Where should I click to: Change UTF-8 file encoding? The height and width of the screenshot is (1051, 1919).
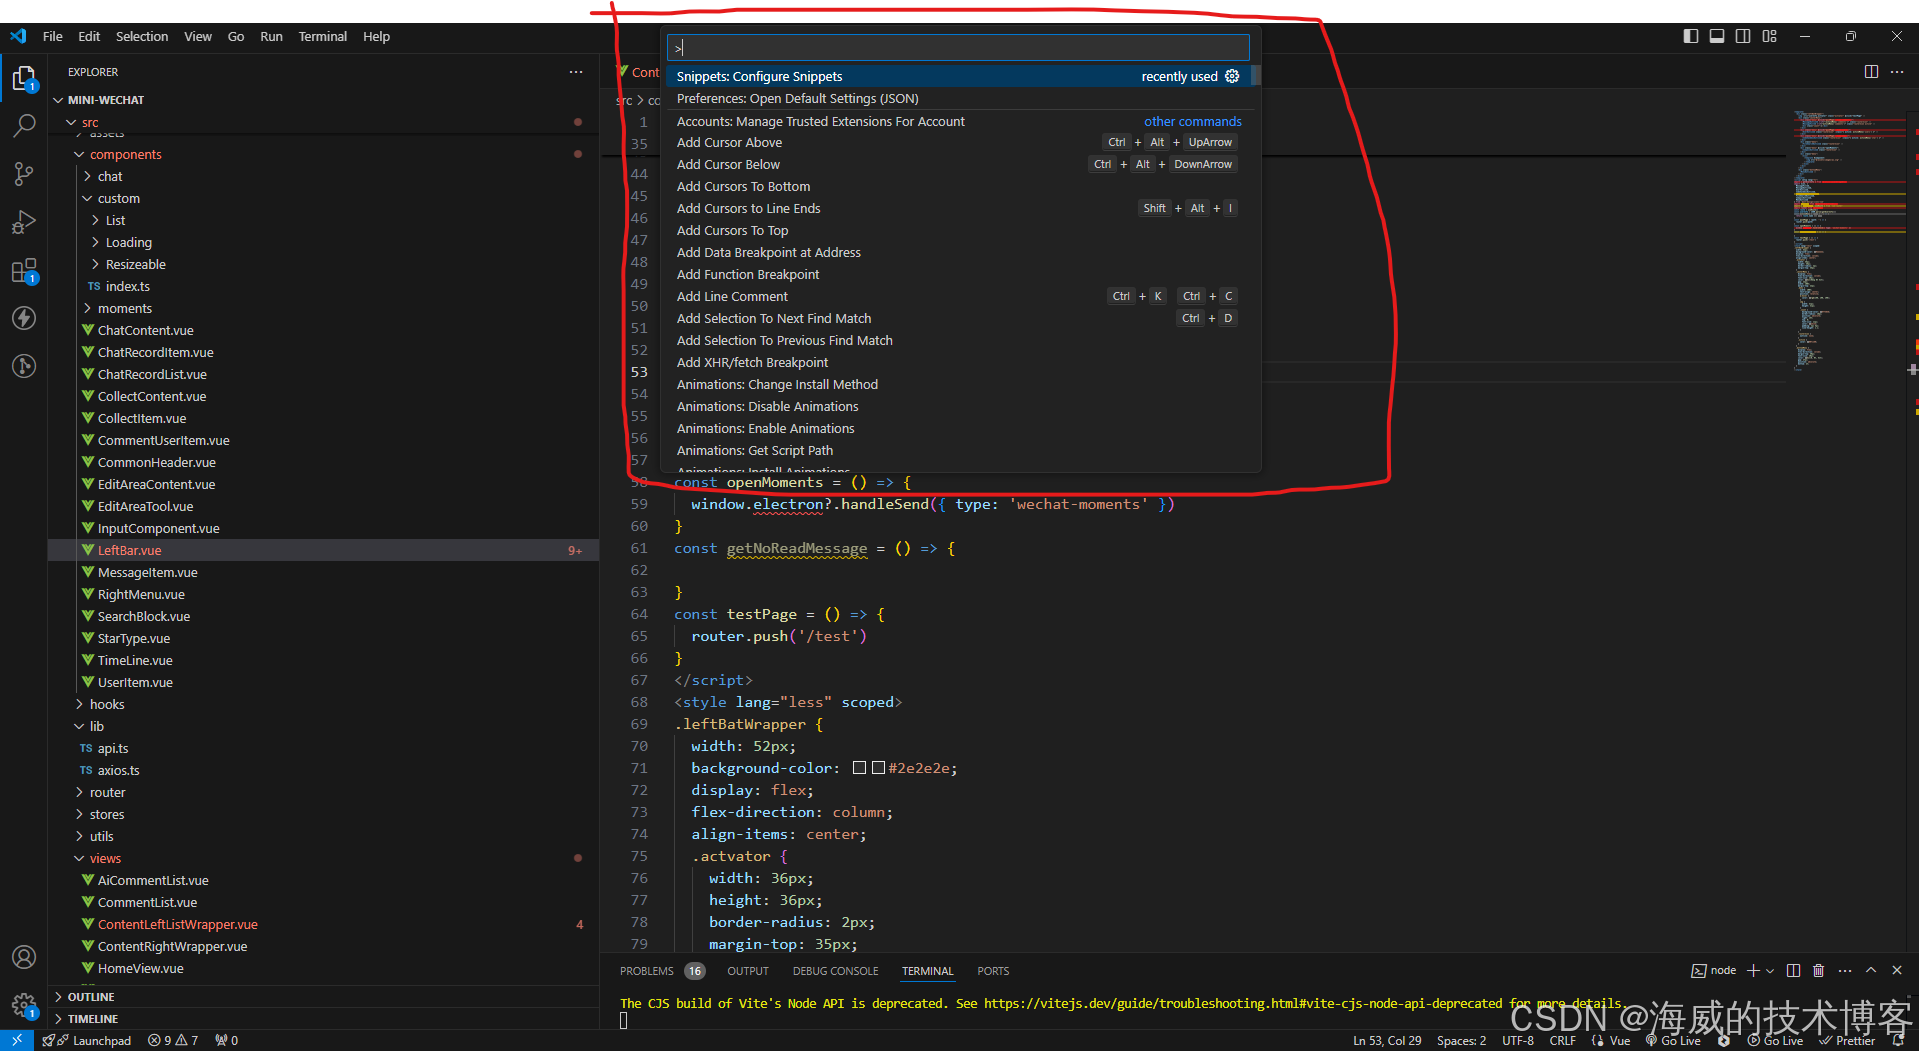[x=1518, y=1040]
